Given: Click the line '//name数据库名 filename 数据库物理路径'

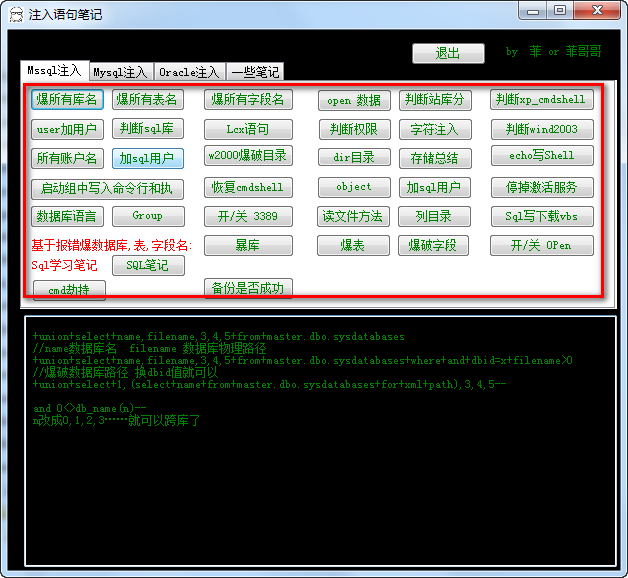Looking at the screenshot, I should (150, 348).
